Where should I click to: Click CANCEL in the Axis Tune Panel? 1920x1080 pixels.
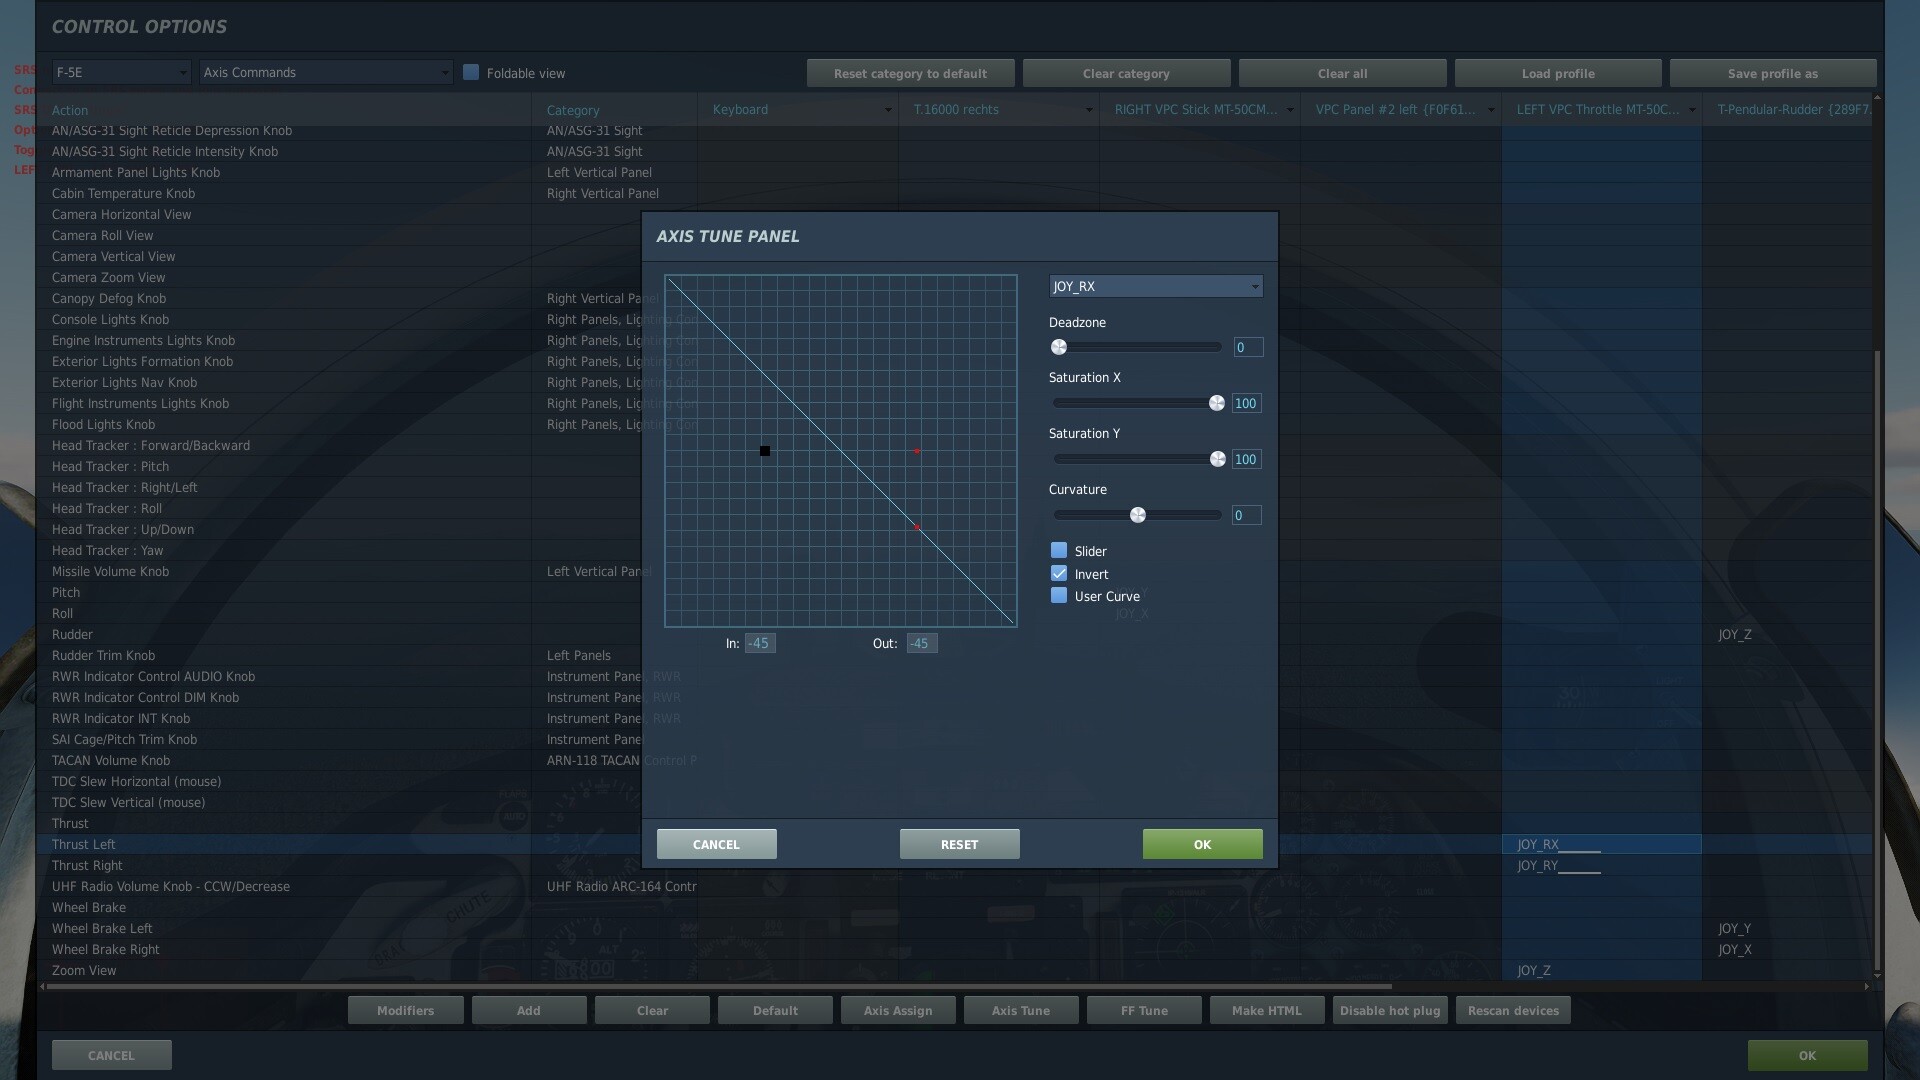pyautogui.click(x=716, y=844)
